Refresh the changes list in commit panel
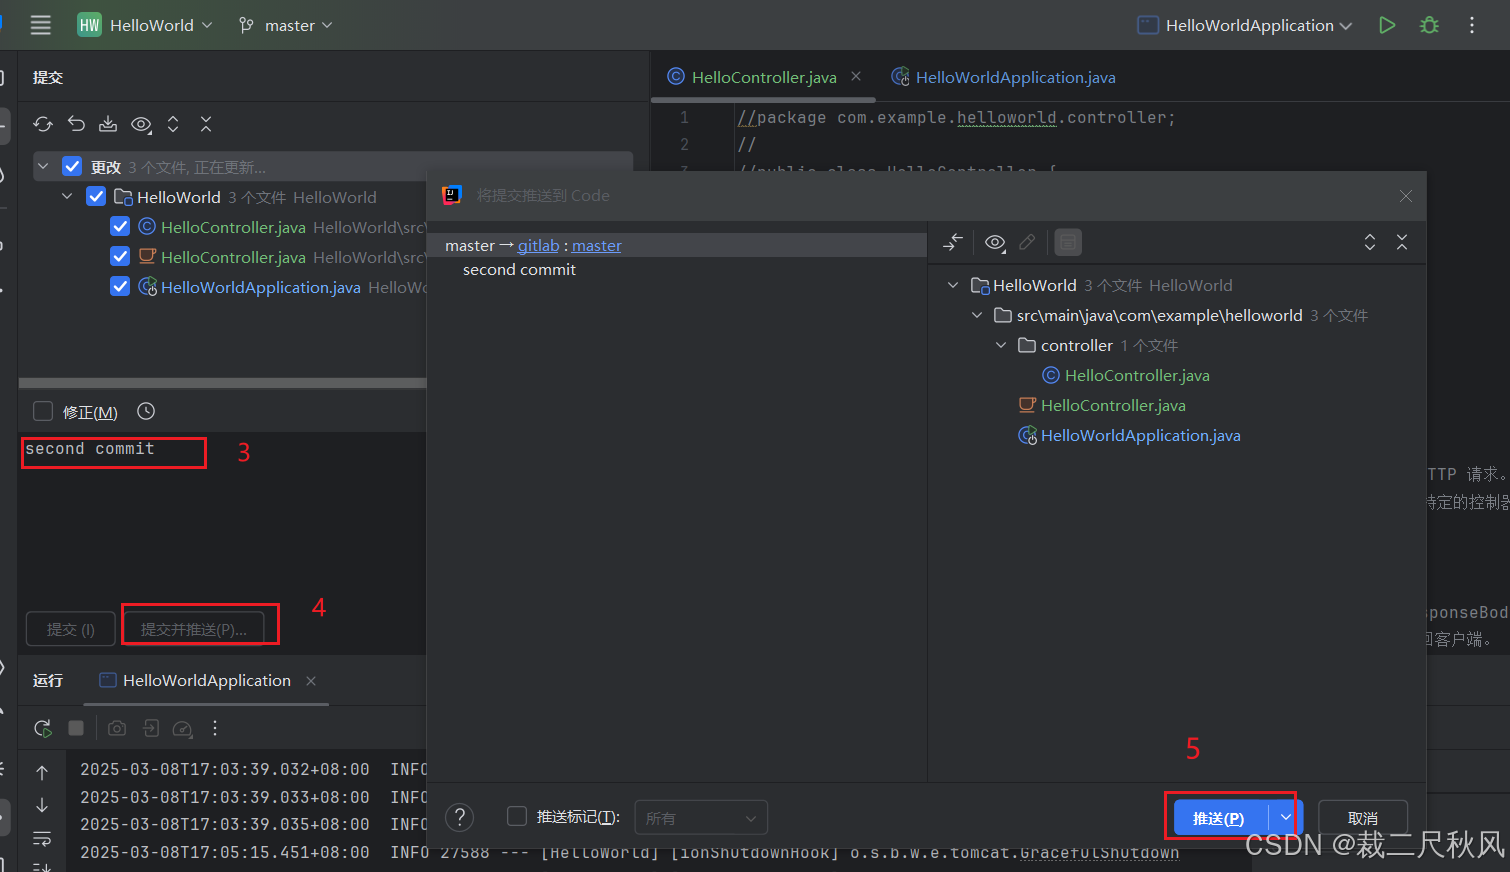Viewport: 1510px width, 872px height. tap(42, 123)
